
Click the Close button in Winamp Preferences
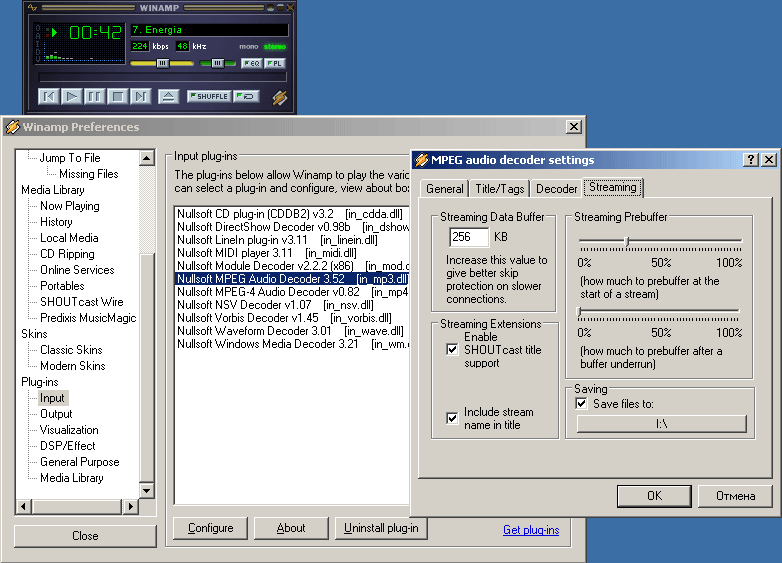click(85, 536)
